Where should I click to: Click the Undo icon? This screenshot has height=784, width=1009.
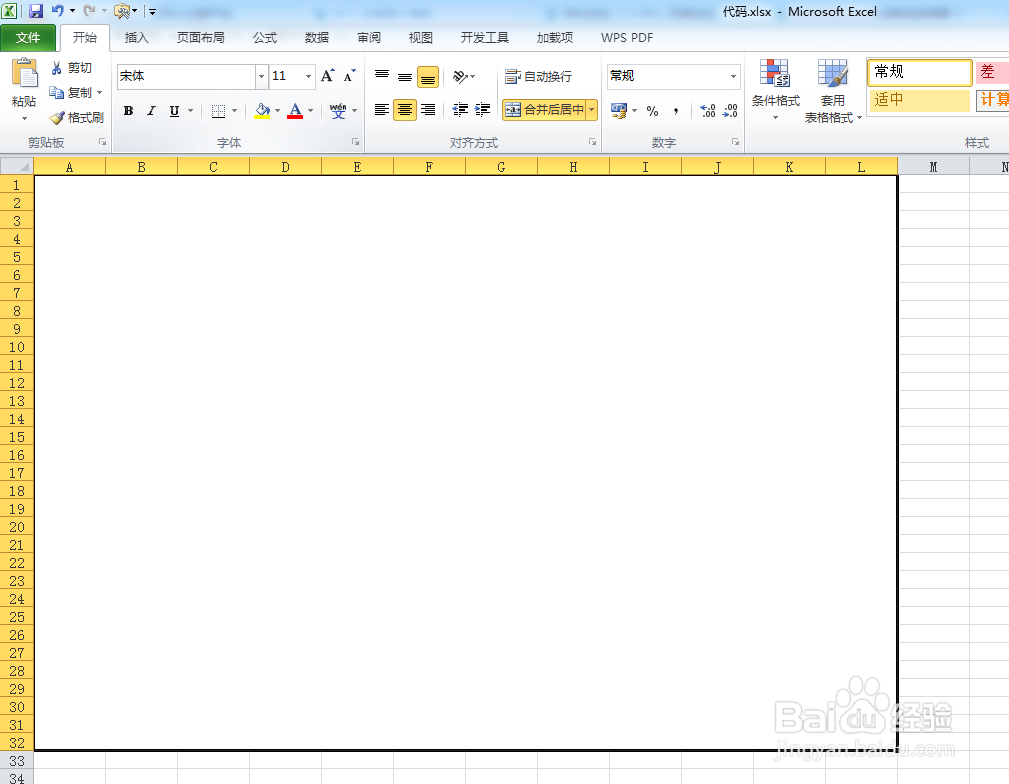57,11
